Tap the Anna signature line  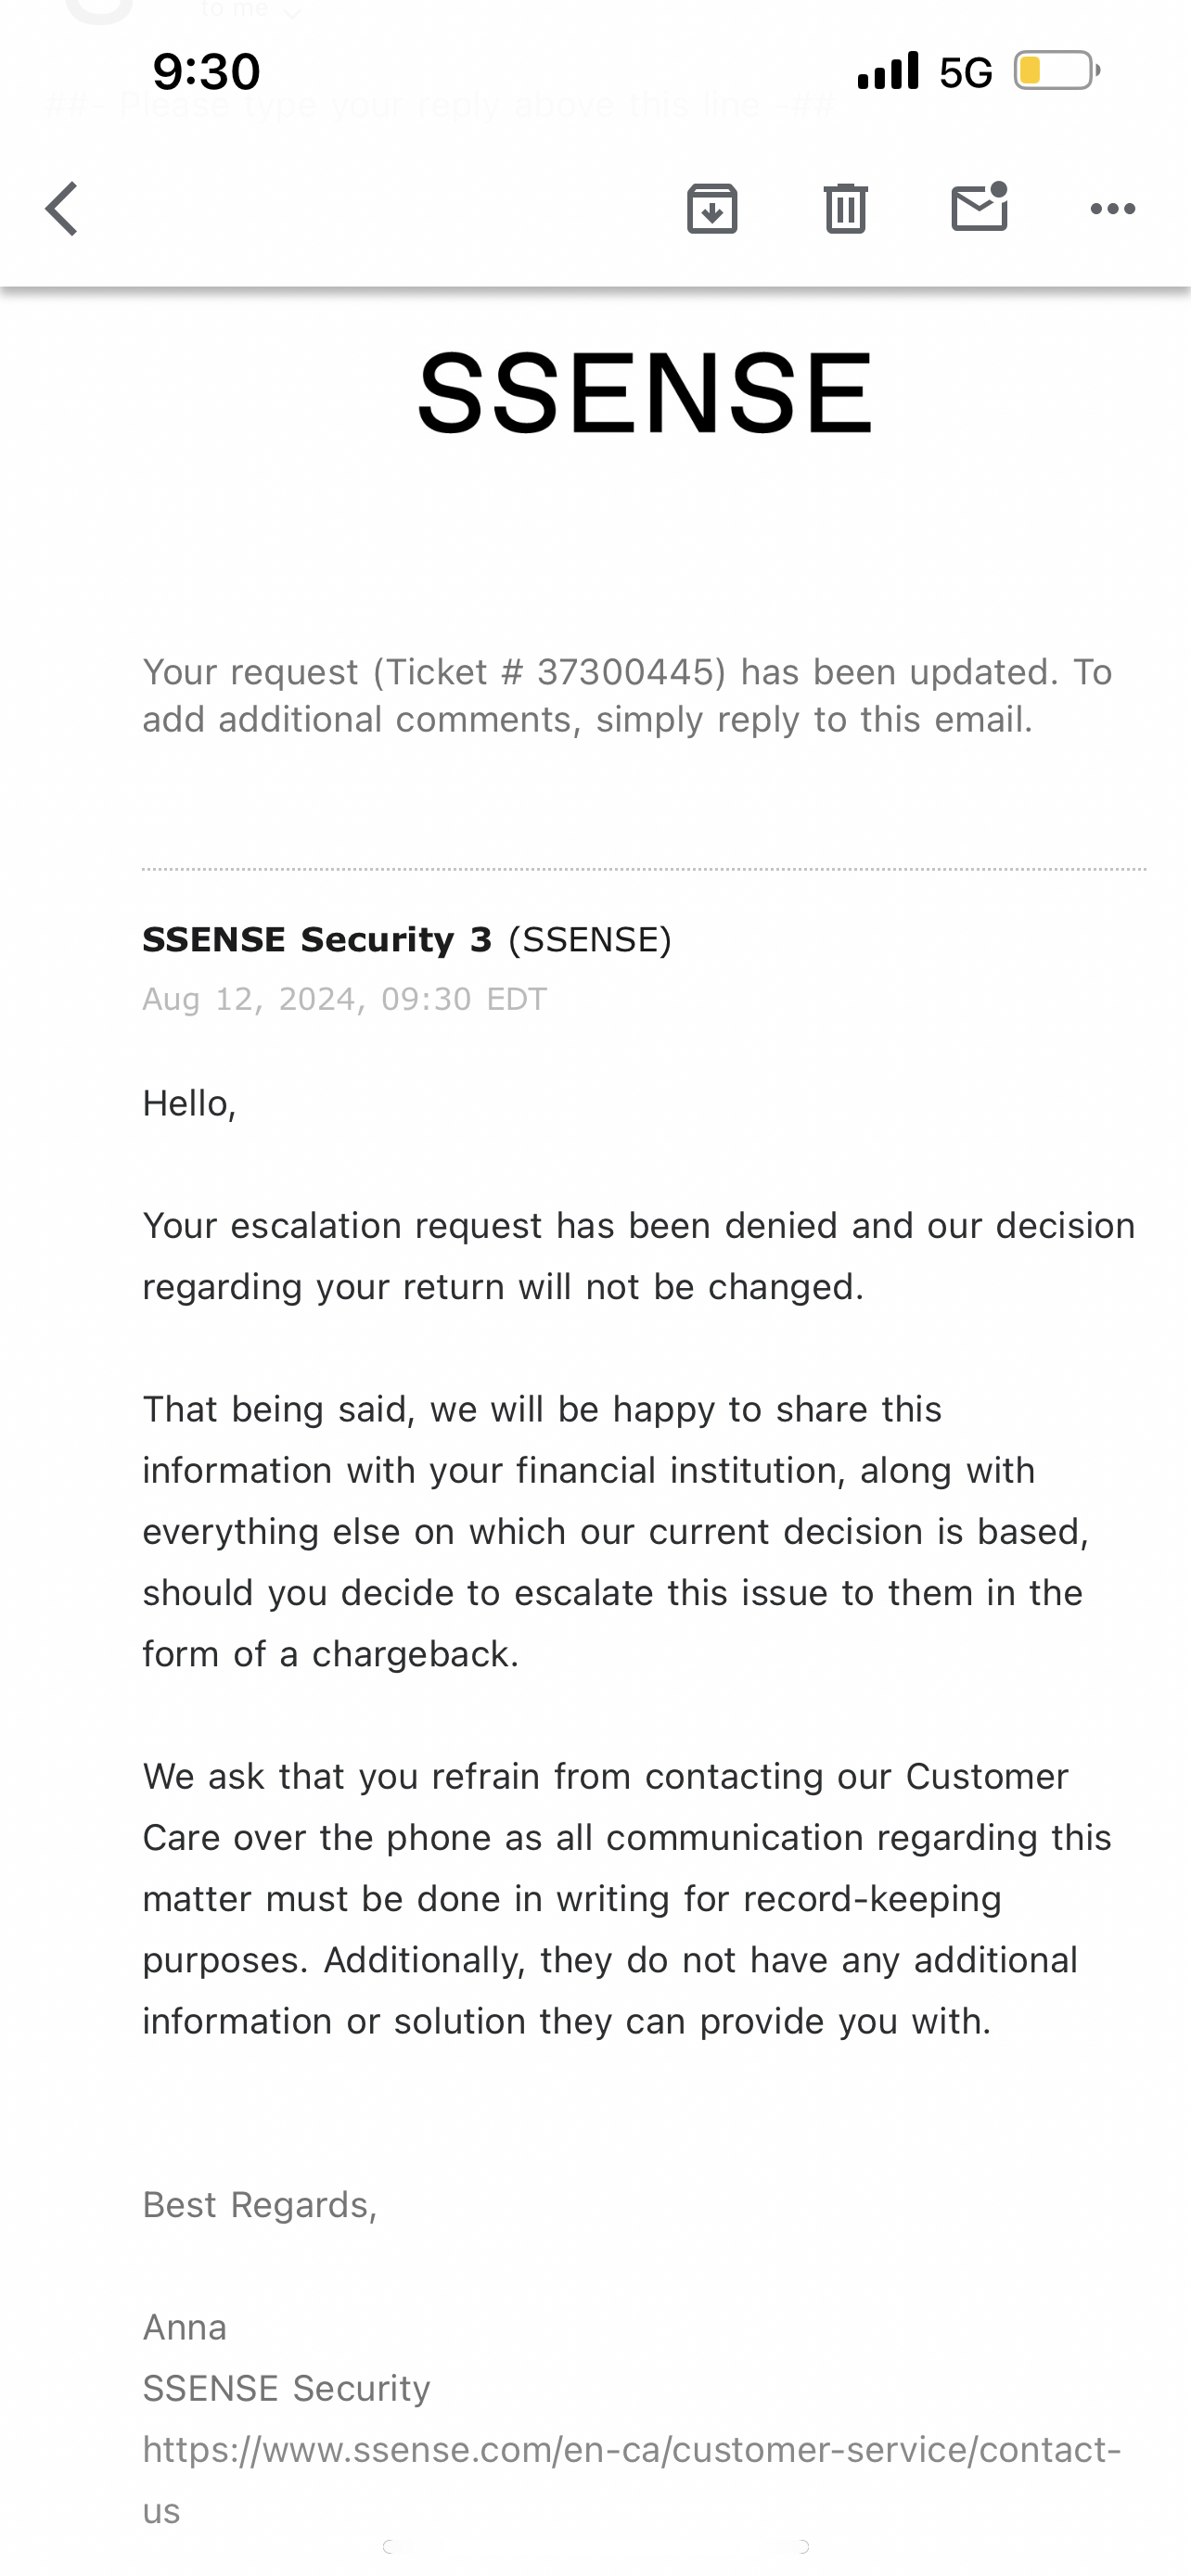point(185,2327)
